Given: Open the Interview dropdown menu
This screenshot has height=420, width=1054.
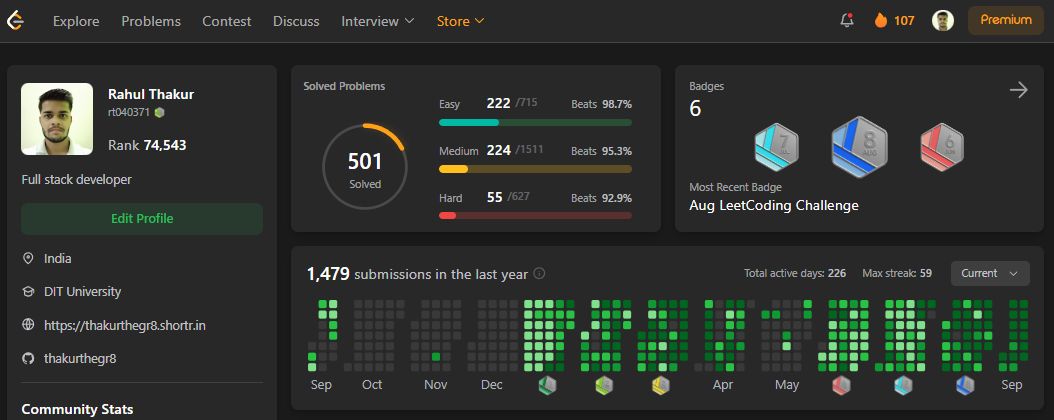Looking at the screenshot, I should [378, 21].
